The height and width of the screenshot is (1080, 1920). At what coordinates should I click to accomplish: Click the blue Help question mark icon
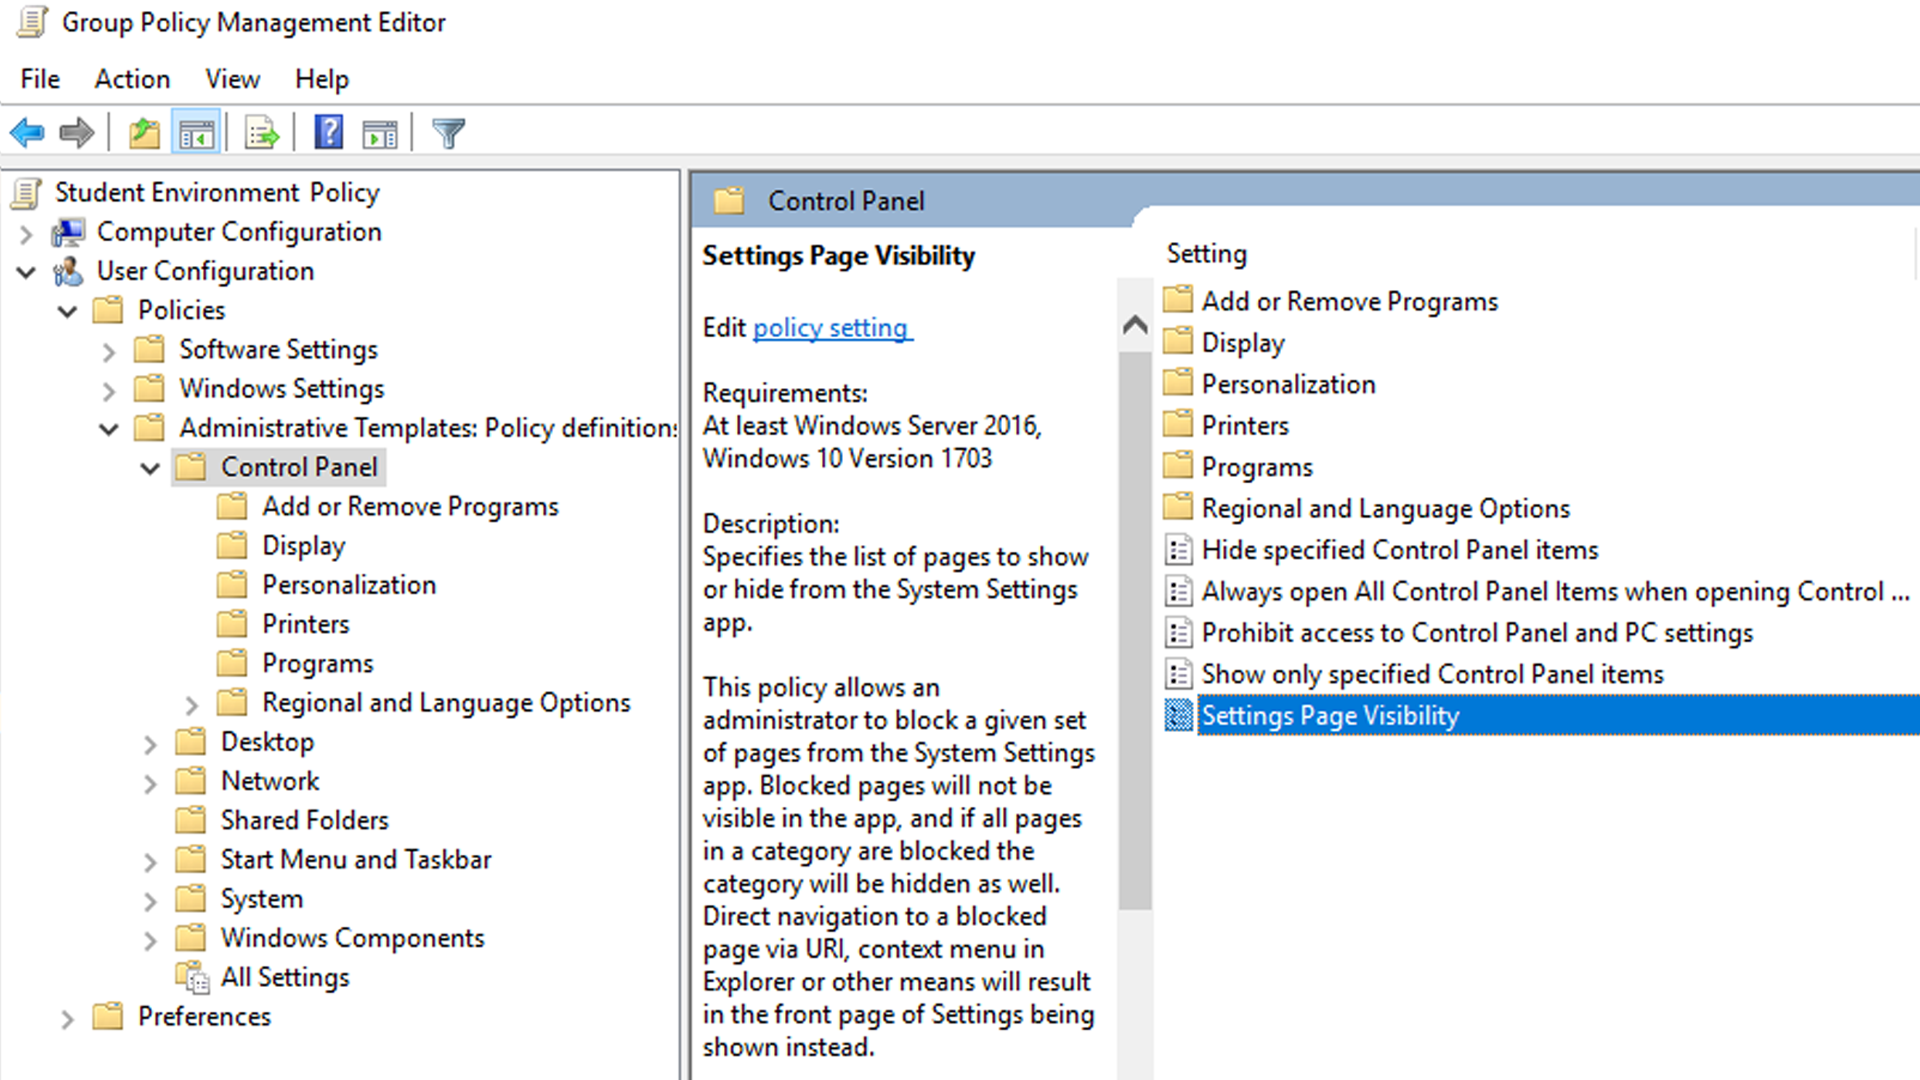[x=328, y=132]
